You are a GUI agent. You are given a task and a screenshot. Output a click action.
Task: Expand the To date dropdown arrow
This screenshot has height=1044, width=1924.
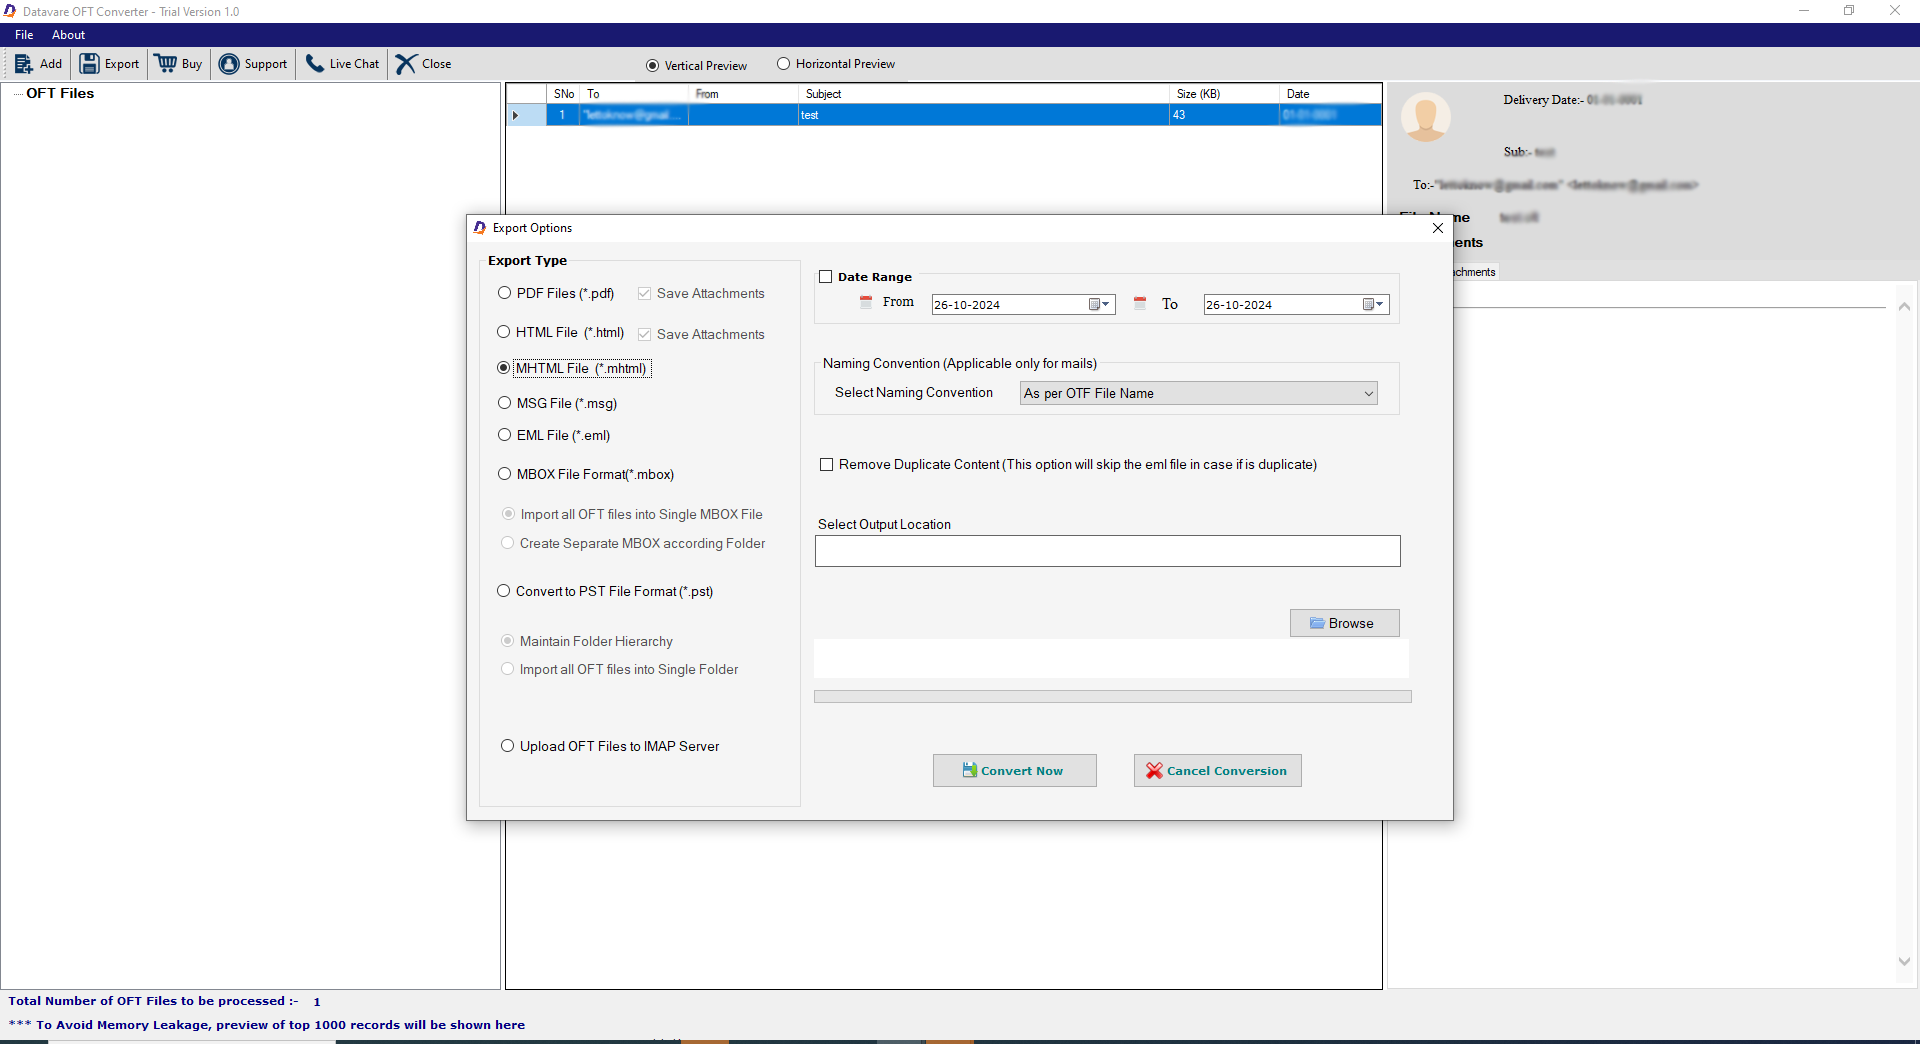coord(1380,304)
